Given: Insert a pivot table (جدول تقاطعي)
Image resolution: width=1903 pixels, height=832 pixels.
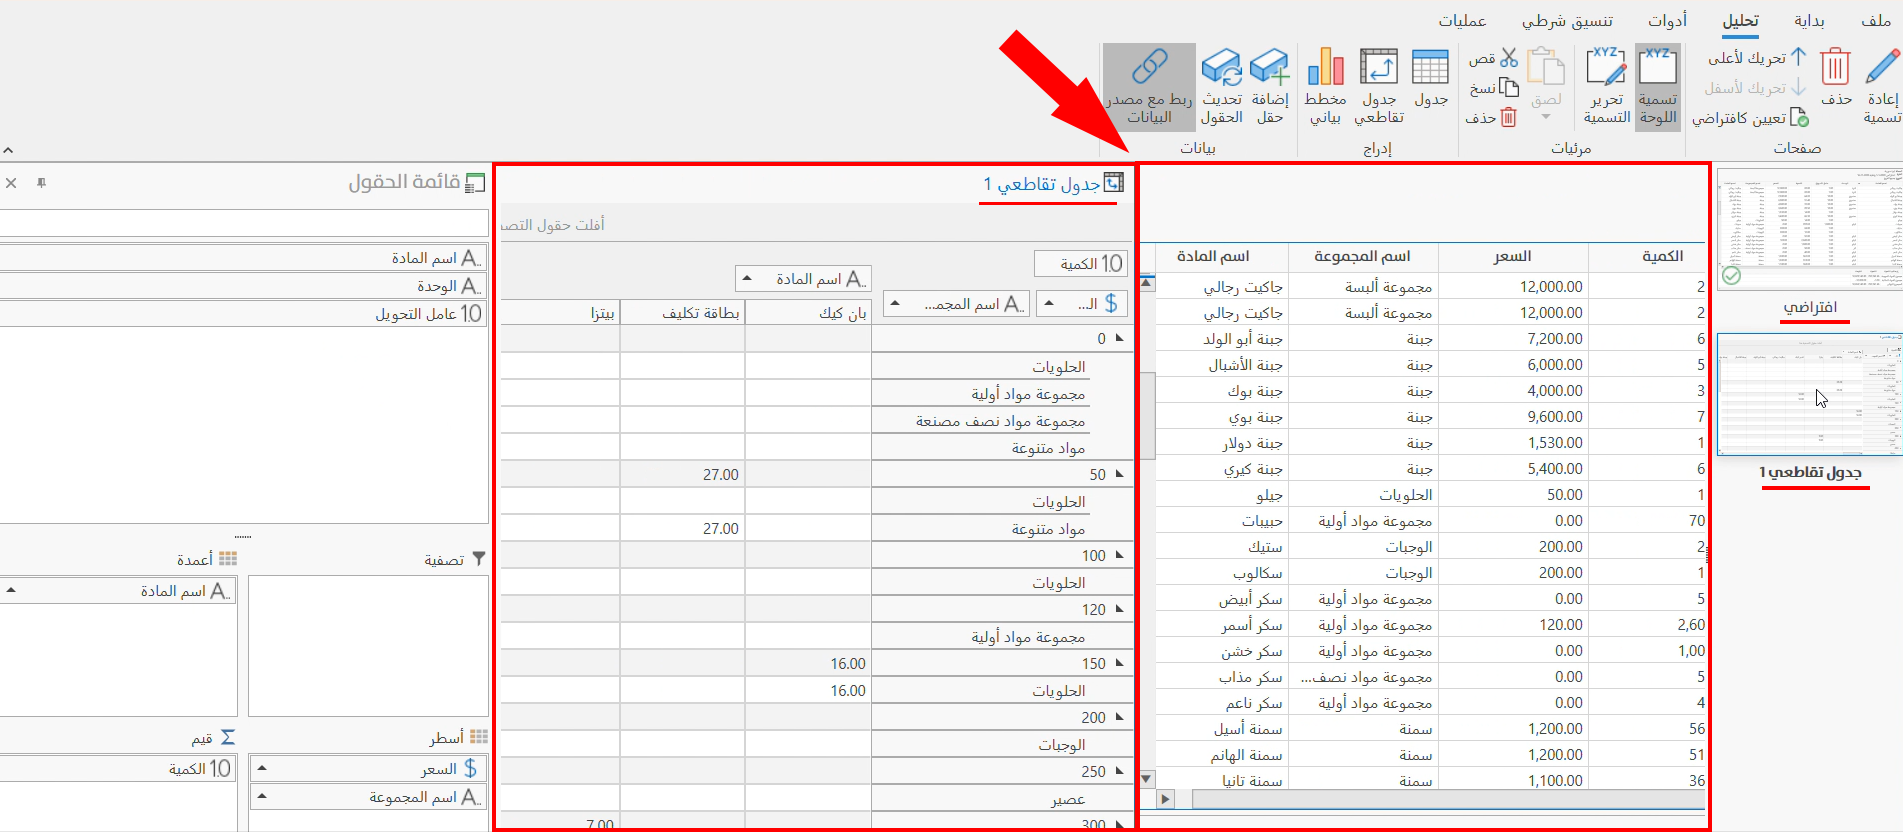Looking at the screenshot, I should pos(1378,68).
